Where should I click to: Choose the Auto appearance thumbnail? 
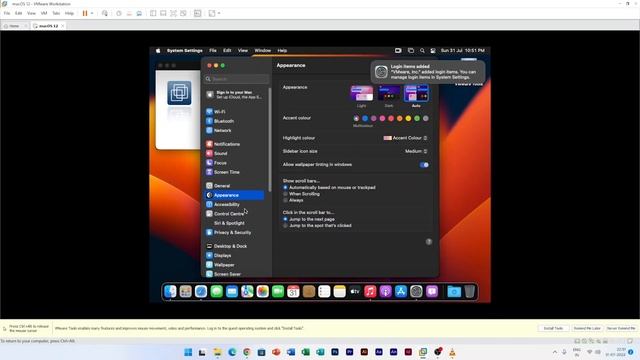coord(416,93)
